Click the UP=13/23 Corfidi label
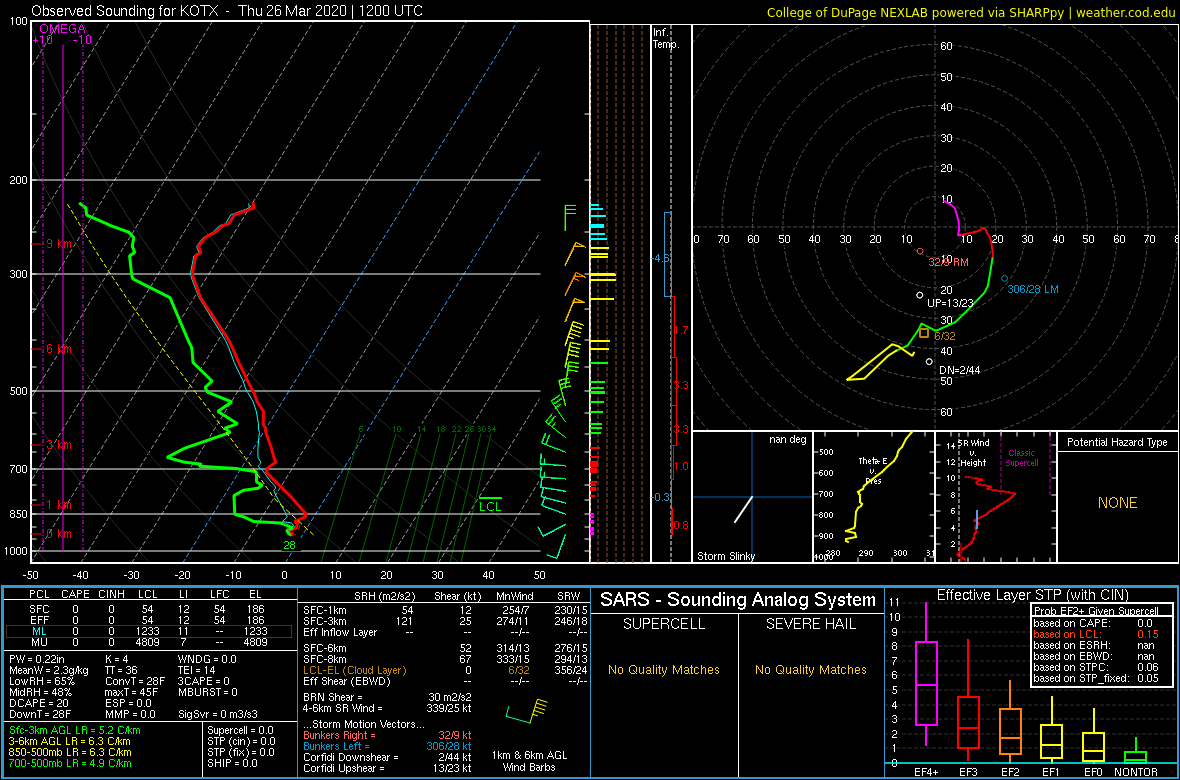 [x=950, y=303]
